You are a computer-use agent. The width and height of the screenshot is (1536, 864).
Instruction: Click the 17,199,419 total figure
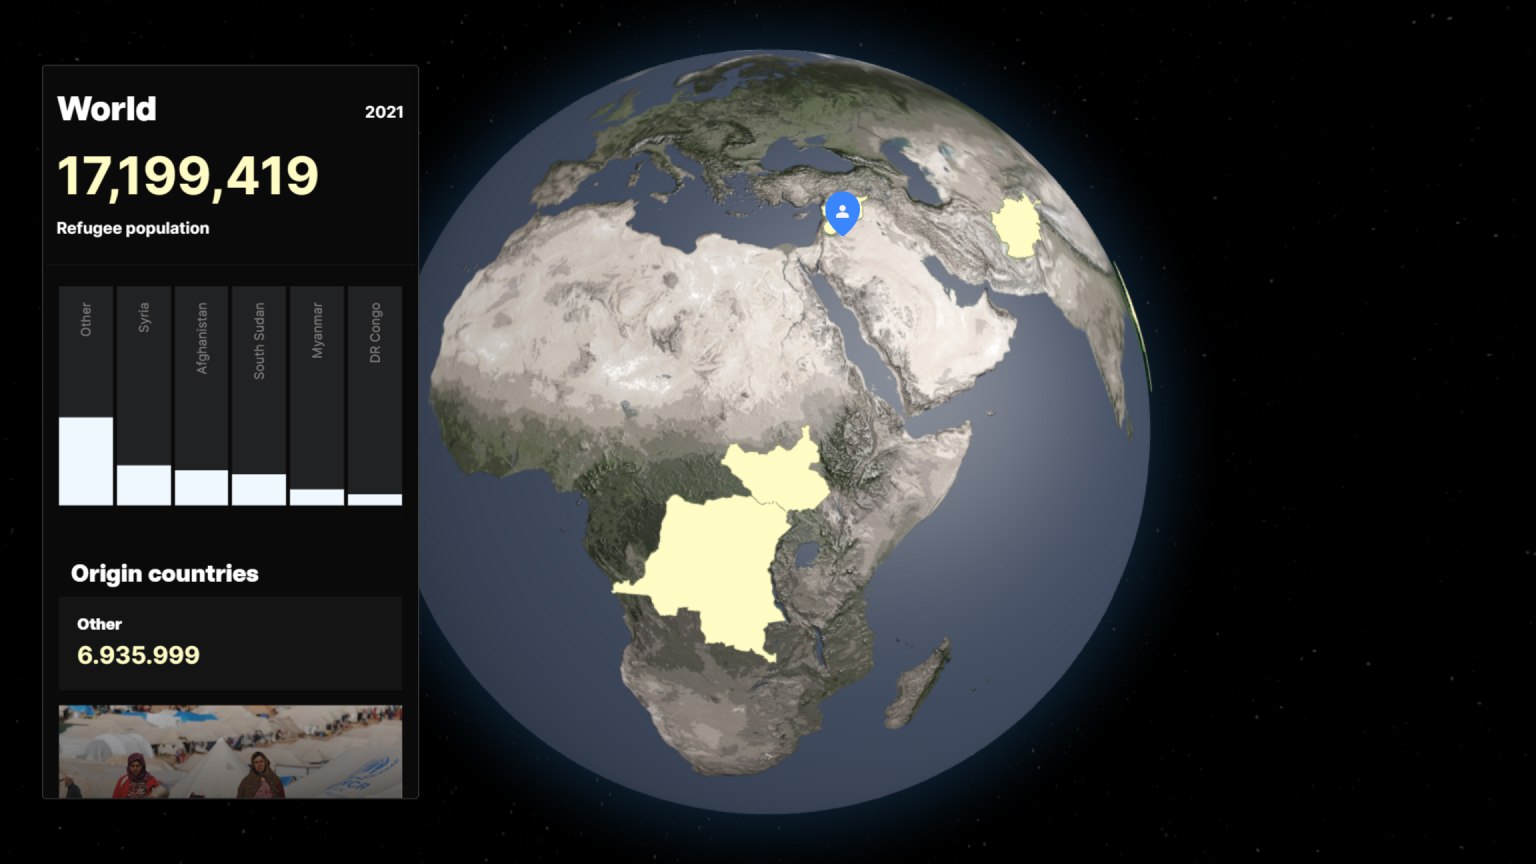pos(188,176)
